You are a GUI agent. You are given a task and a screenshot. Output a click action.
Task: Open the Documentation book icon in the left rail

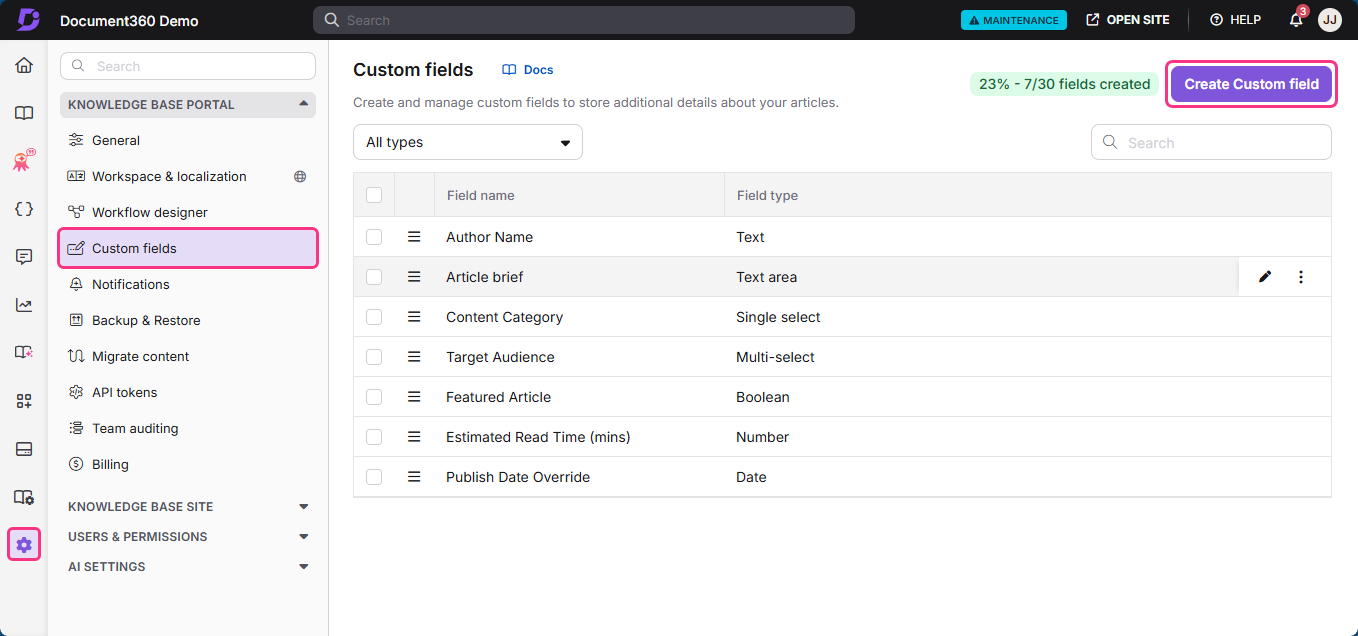pos(24,112)
